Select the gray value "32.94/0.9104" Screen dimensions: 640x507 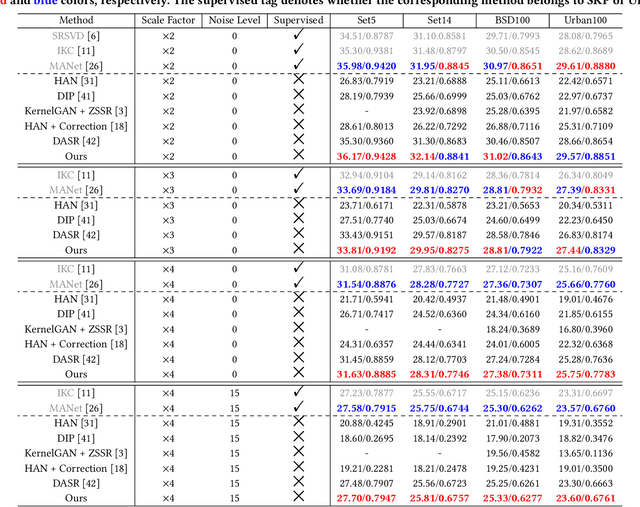[x=367, y=176]
